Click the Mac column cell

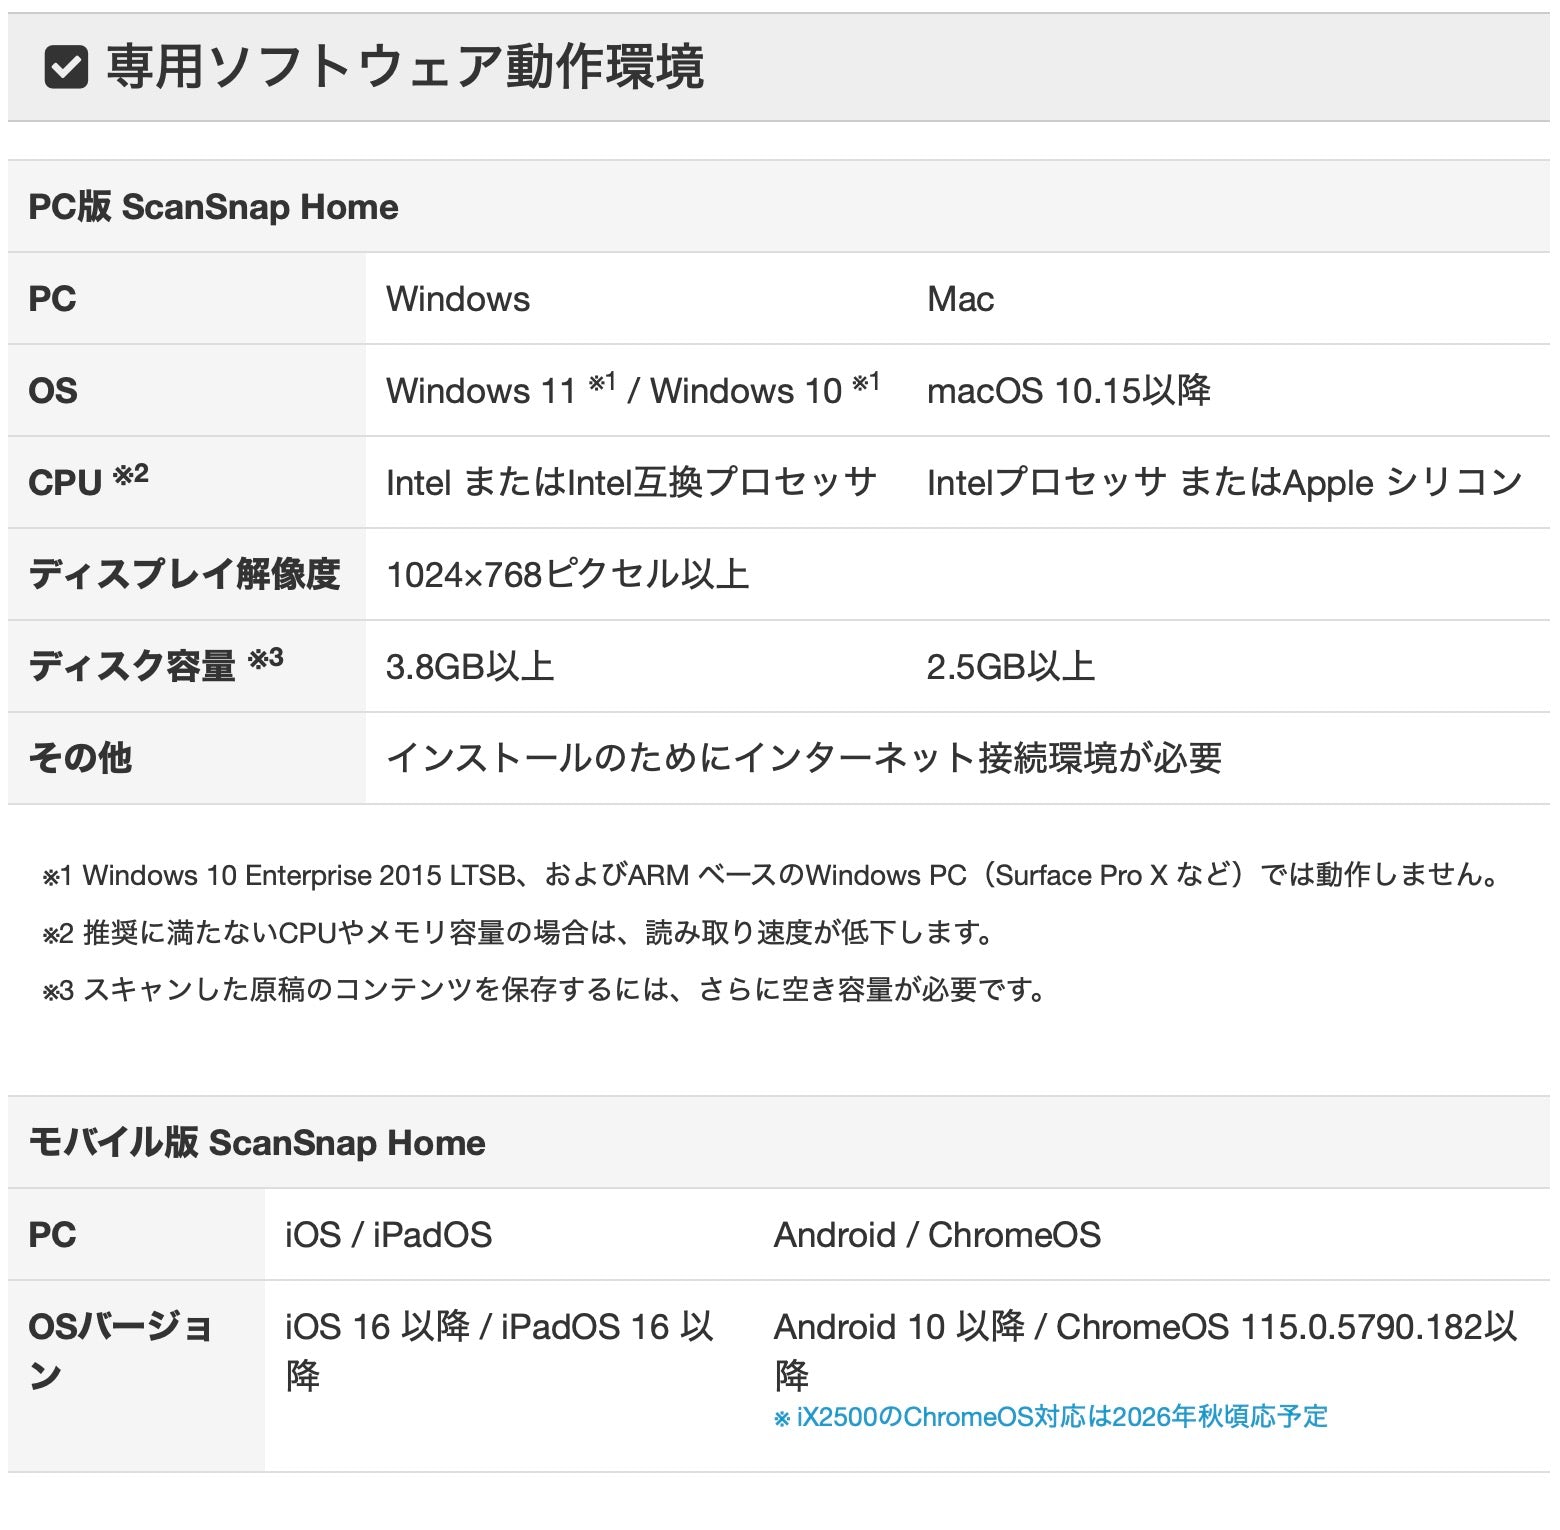click(x=1228, y=298)
